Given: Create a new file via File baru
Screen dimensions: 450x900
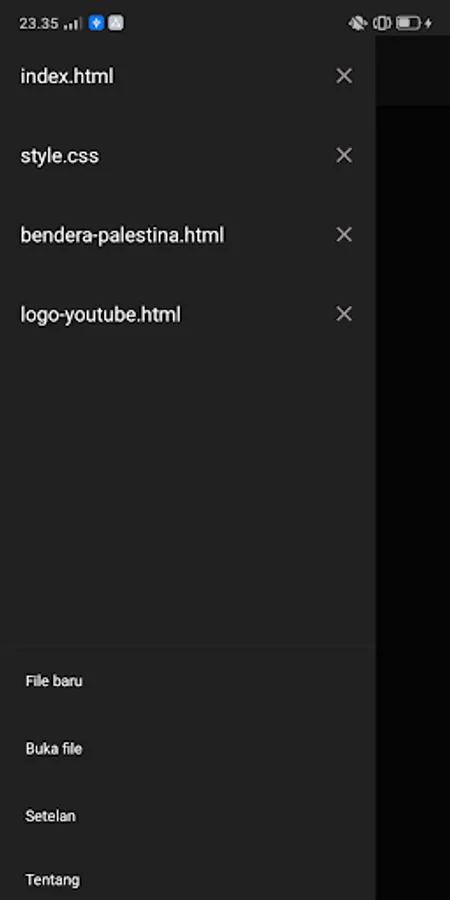Looking at the screenshot, I should pos(54,681).
